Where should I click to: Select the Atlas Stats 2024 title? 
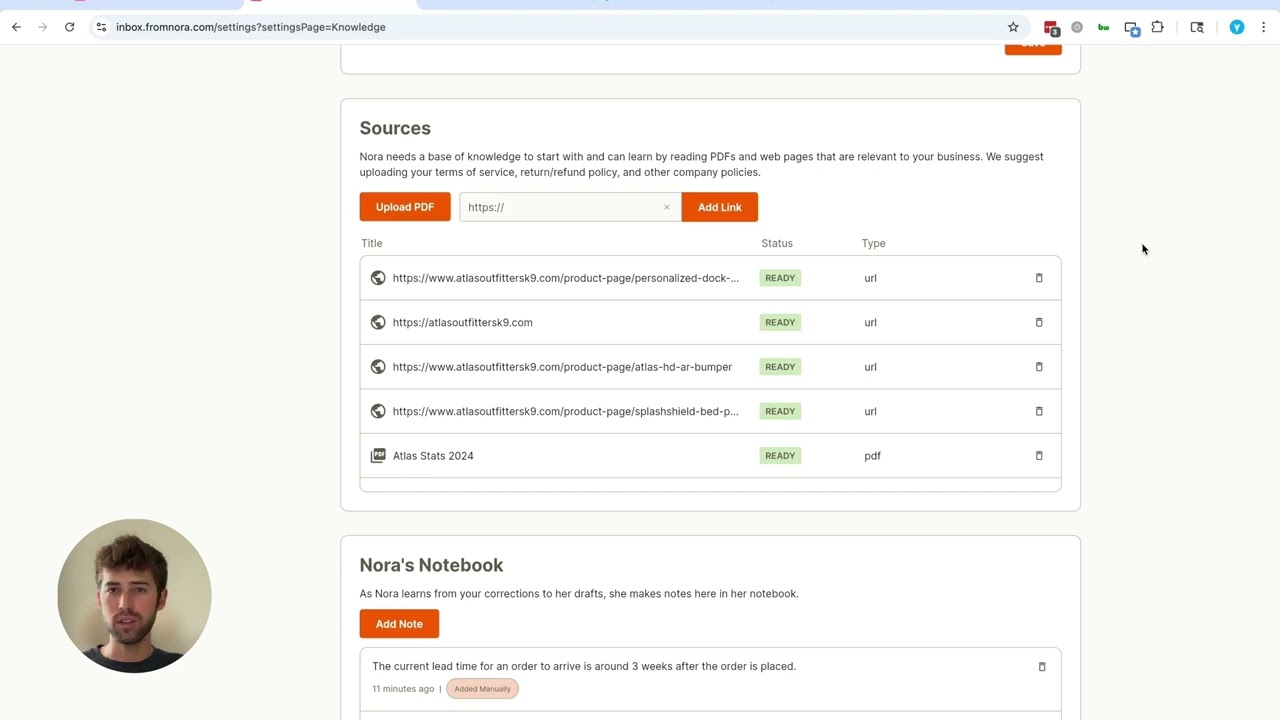(433, 456)
